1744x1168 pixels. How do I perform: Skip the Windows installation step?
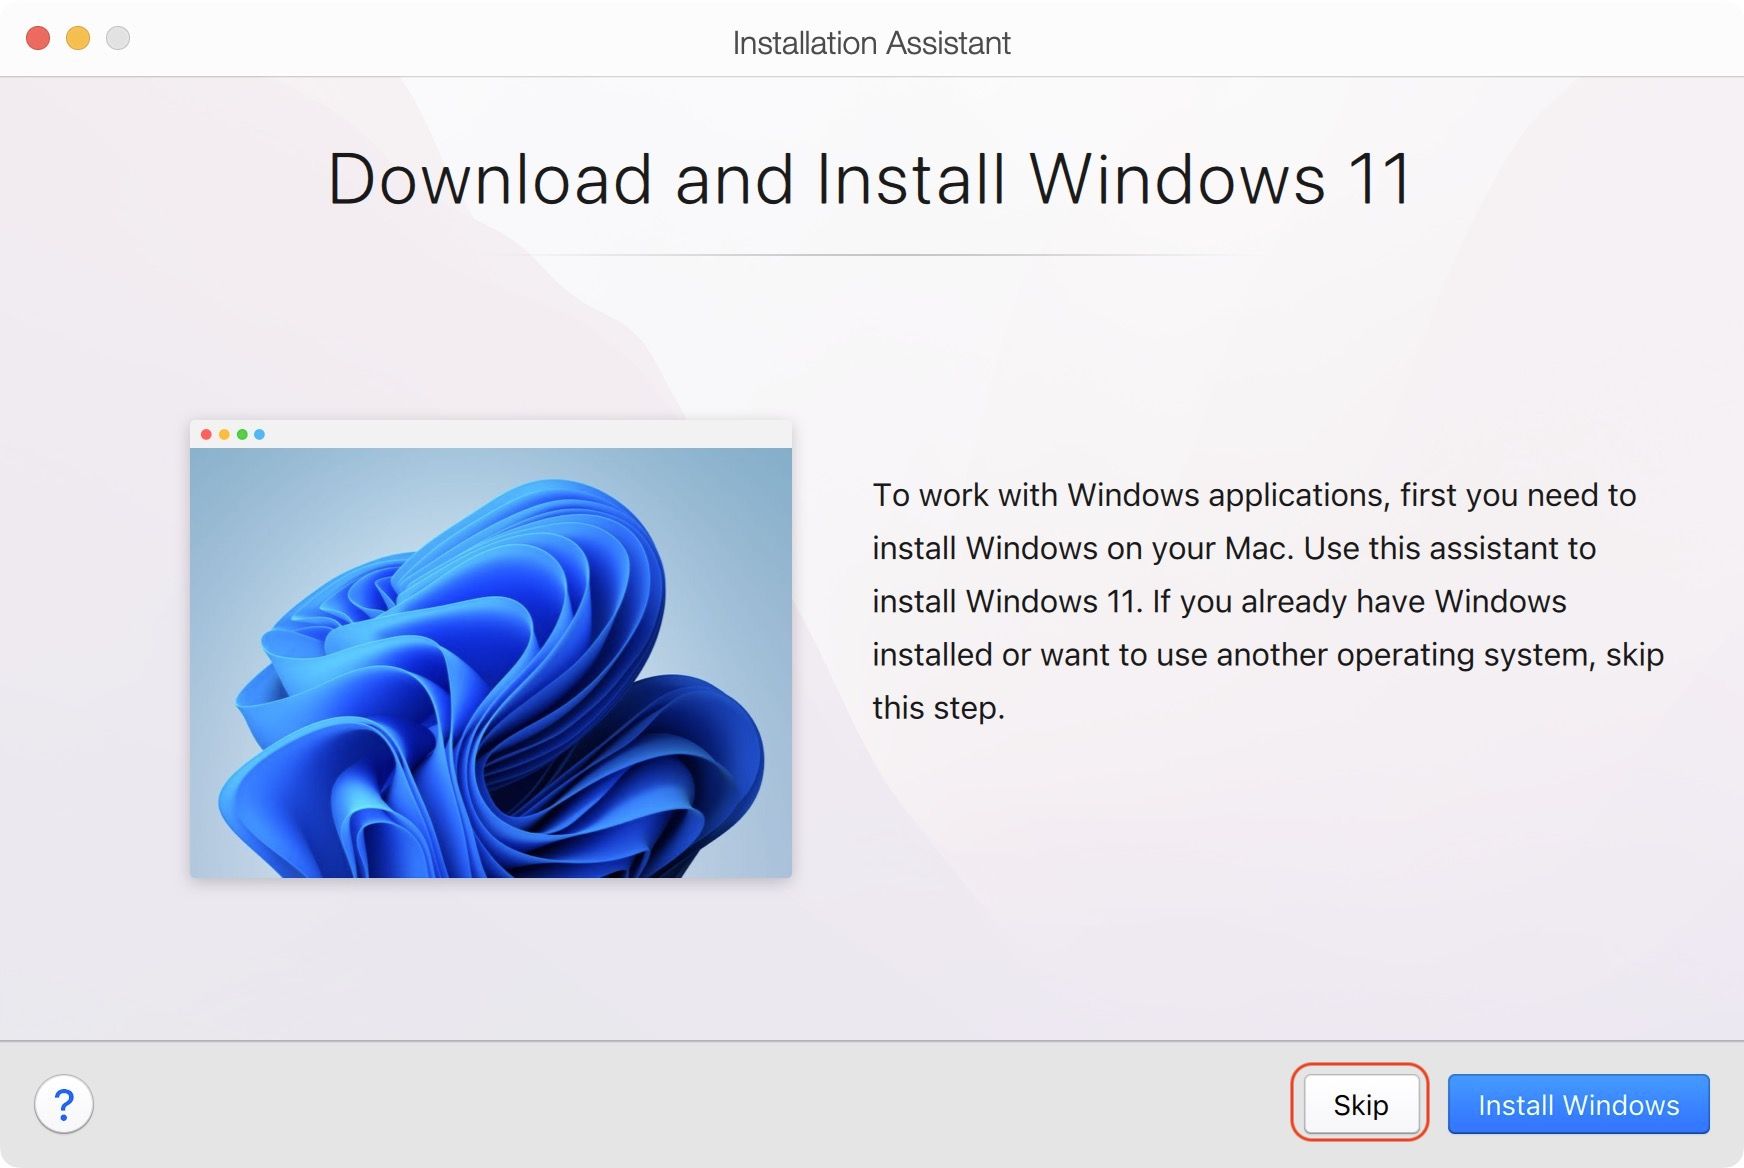pos(1360,1104)
